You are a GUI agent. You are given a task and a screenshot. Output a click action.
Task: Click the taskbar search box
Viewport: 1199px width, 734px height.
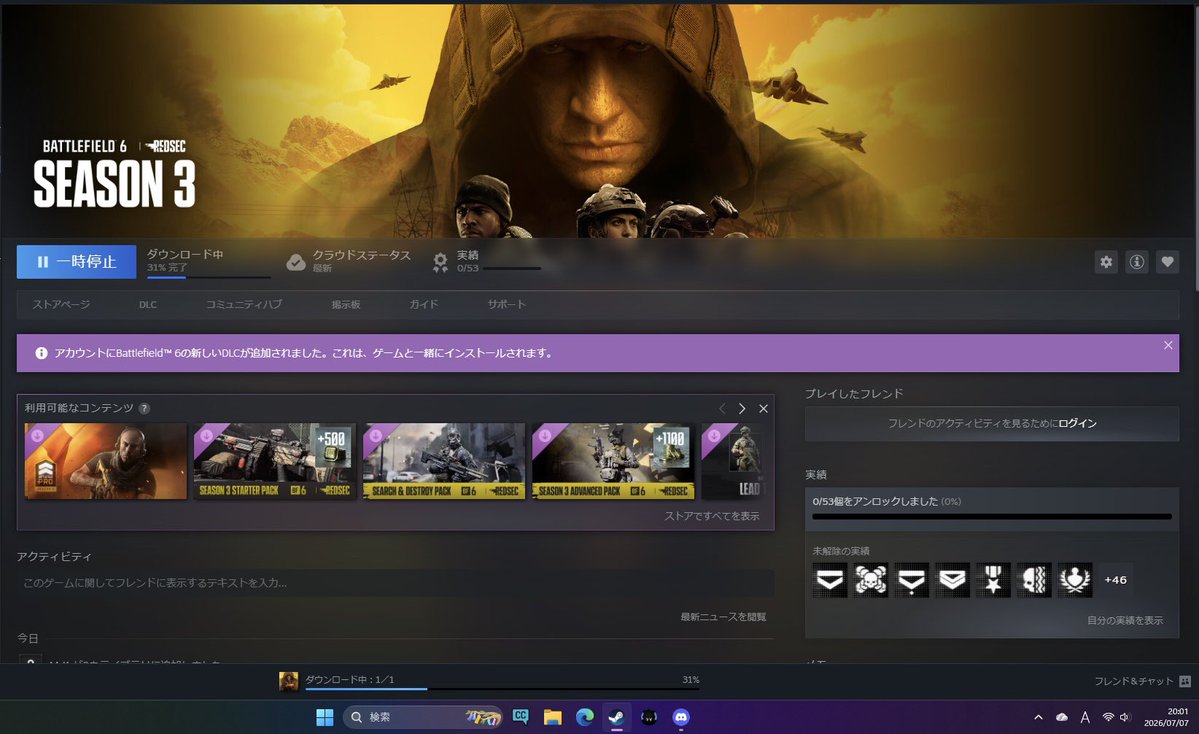[423, 717]
